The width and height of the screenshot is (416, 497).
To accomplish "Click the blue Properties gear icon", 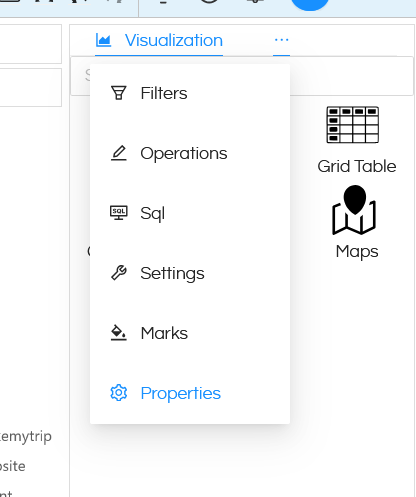I will pos(119,393).
